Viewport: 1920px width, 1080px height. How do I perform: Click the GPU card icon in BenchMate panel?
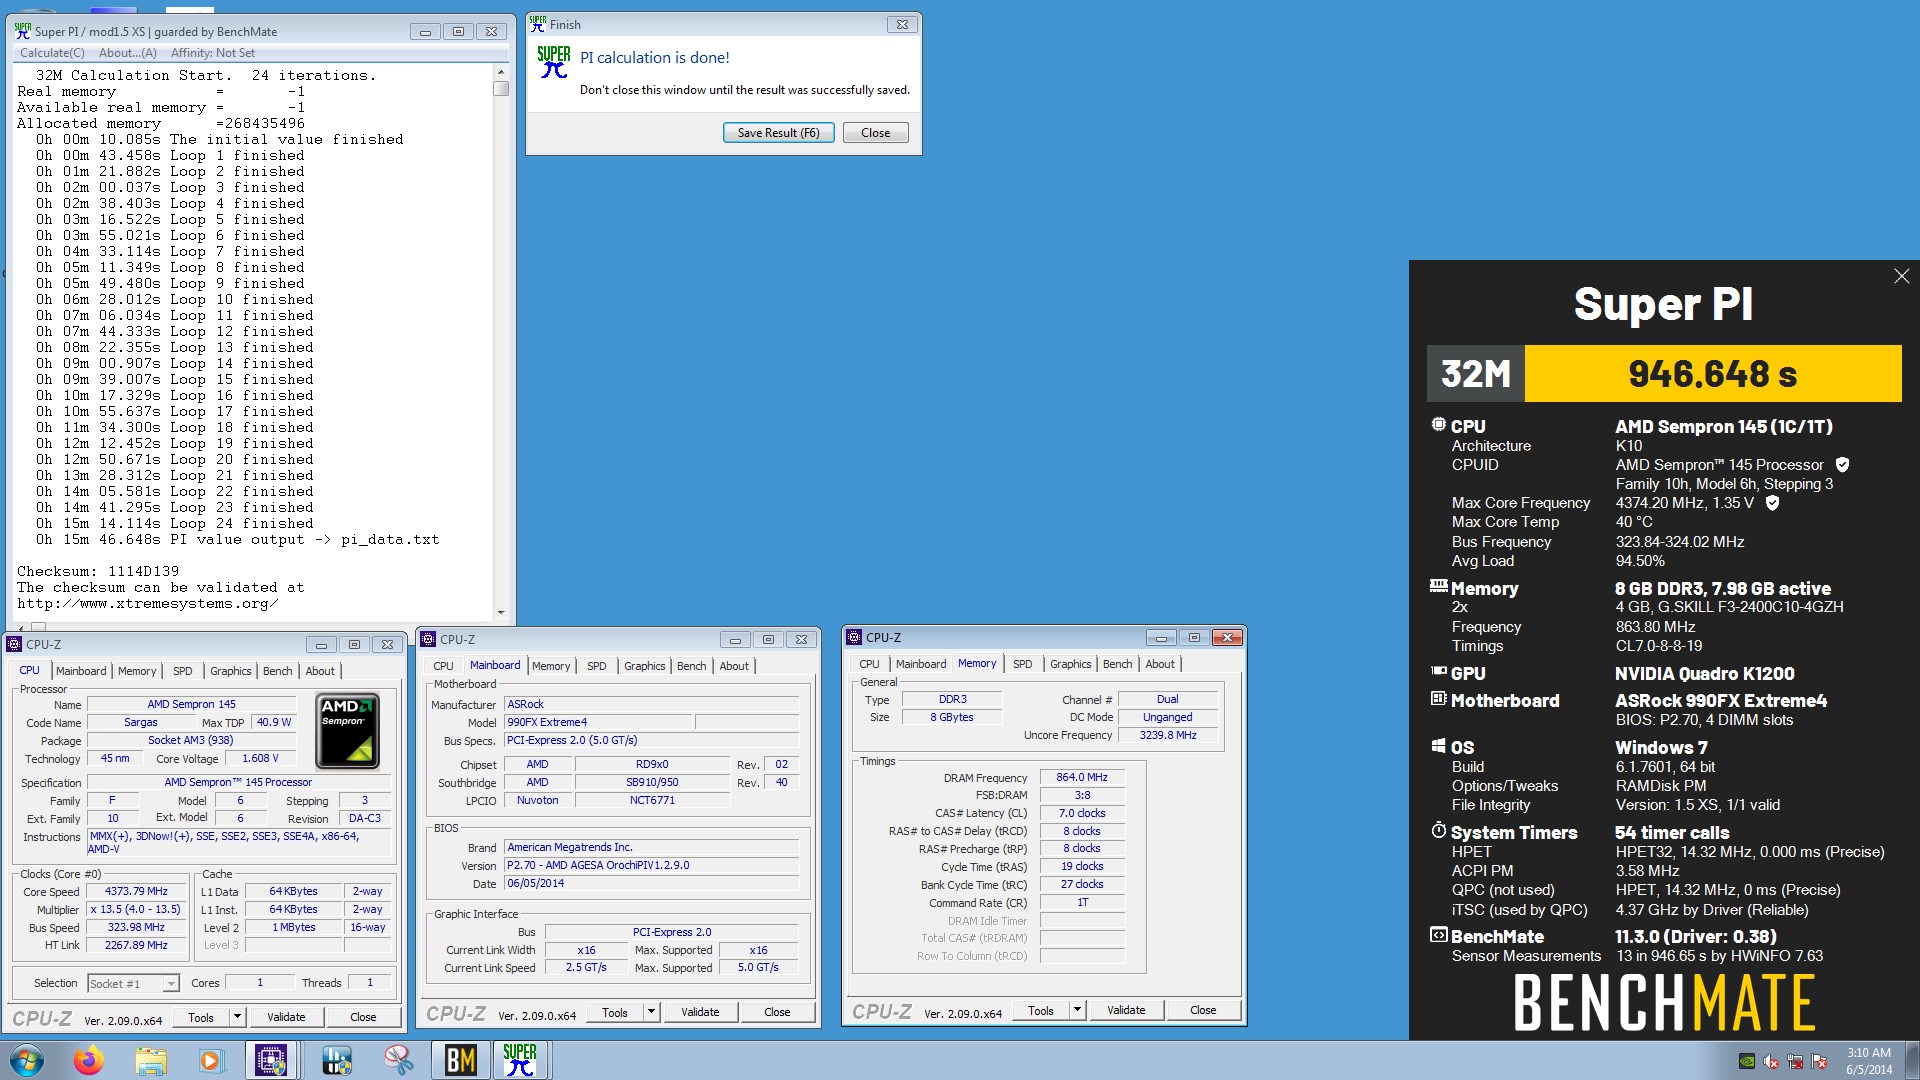click(1438, 672)
